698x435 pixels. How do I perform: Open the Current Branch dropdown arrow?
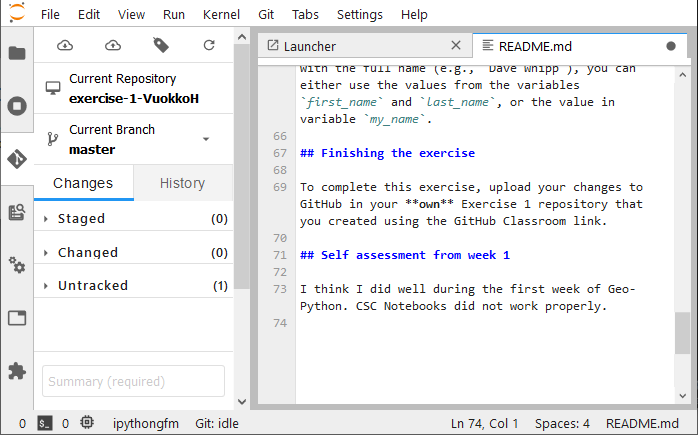click(206, 139)
